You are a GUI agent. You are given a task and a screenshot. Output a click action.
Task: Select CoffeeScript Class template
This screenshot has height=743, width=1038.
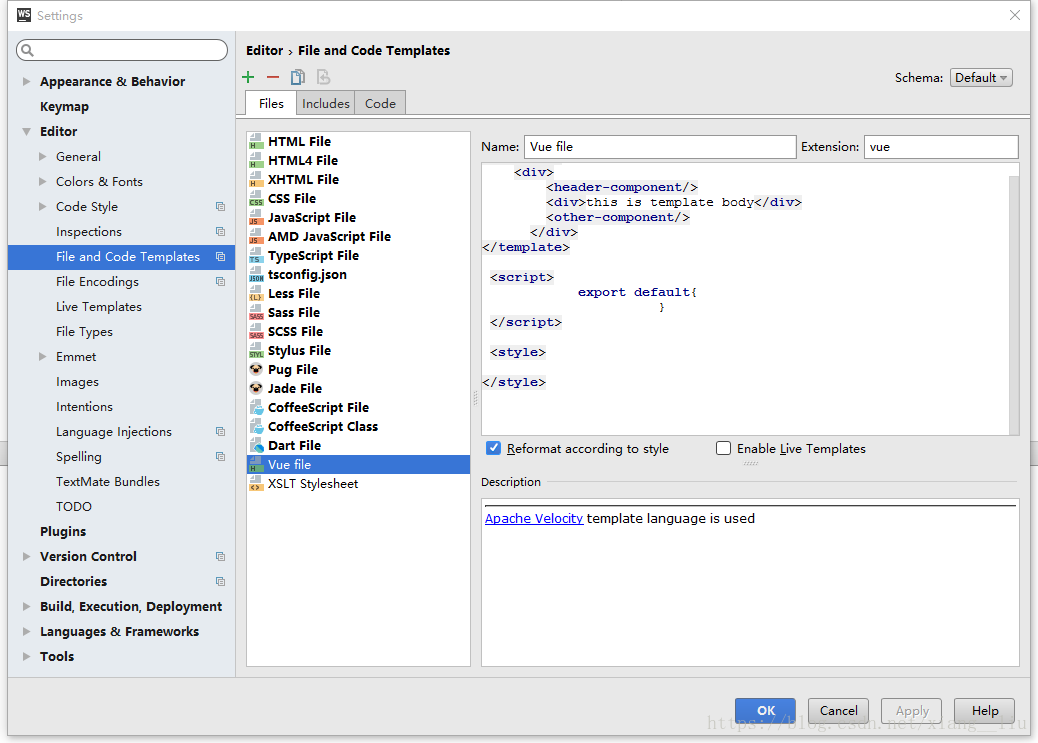click(358, 426)
